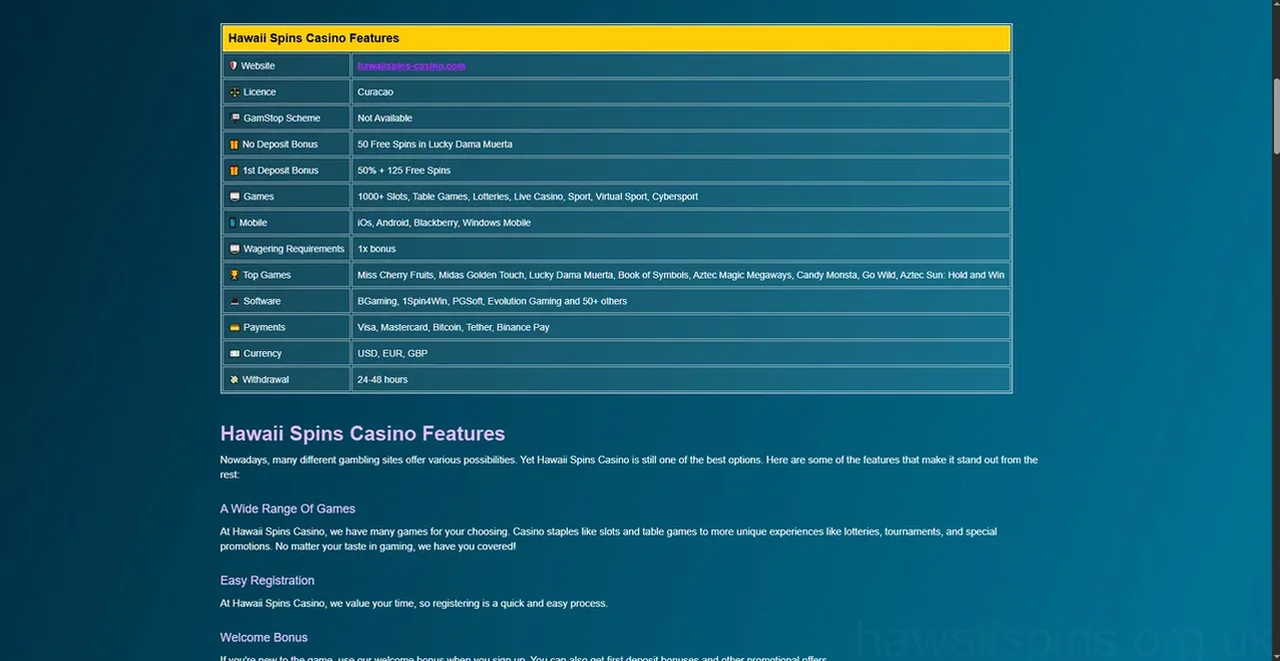The image size is (1280, 661).
Task: Click the card icon beside Payments
Action: pyautogui.click(x=234, y=327)
